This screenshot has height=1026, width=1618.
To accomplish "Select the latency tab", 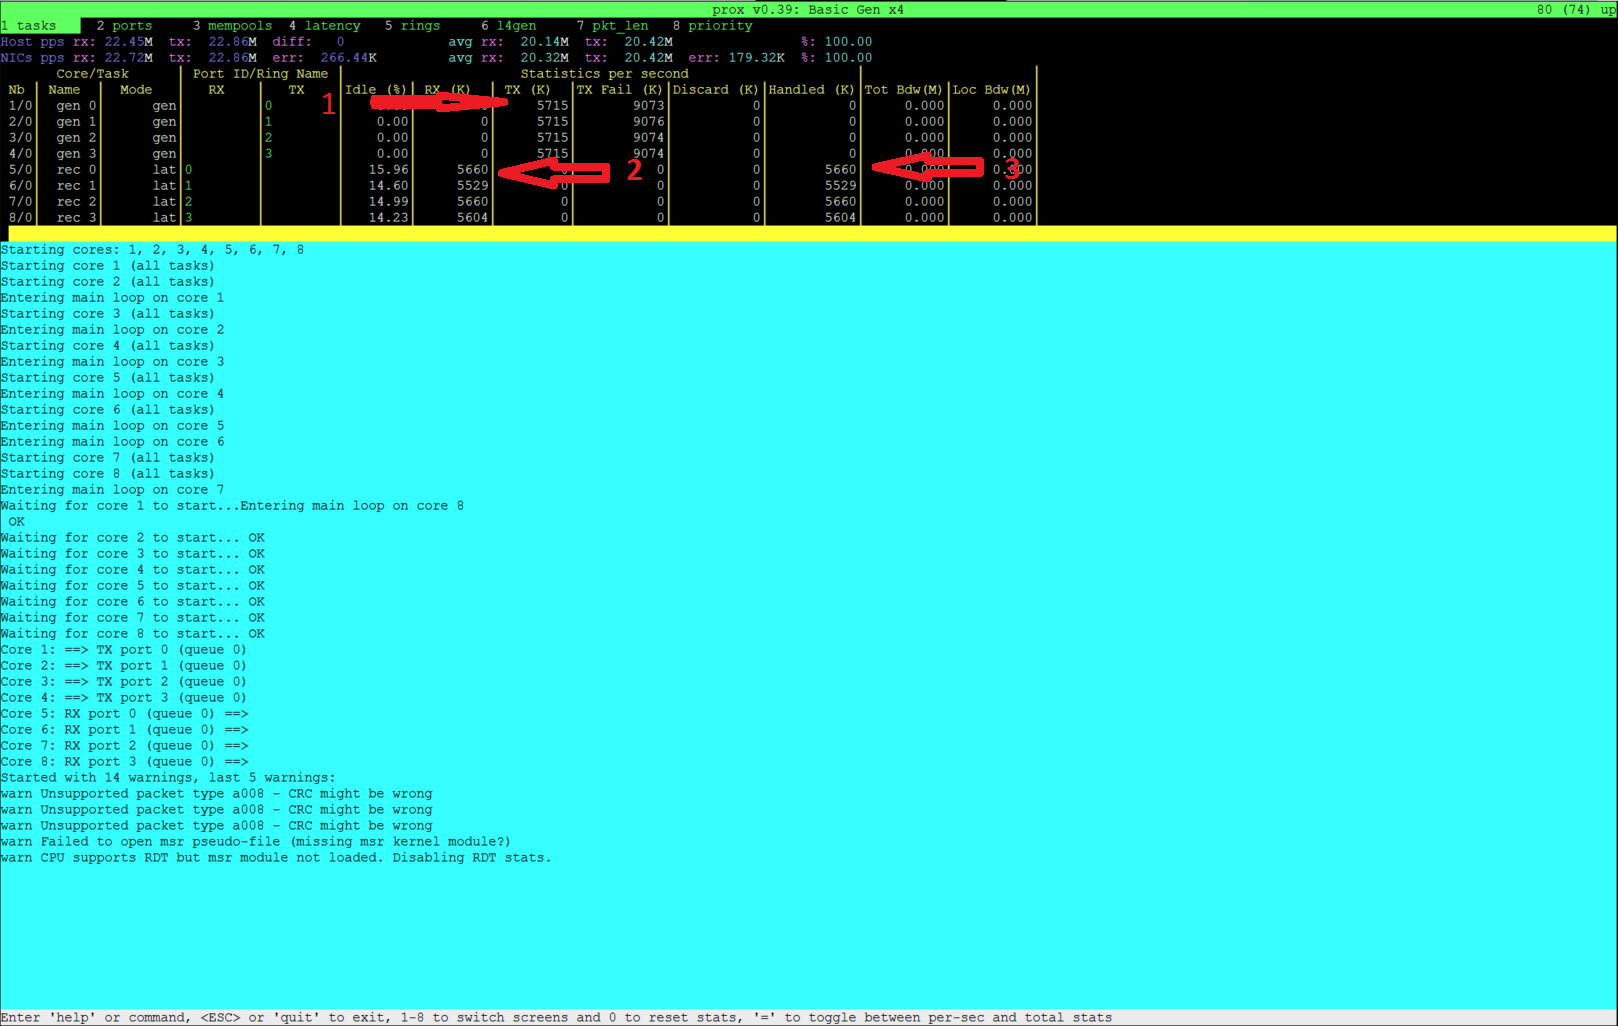I will 324,26.
